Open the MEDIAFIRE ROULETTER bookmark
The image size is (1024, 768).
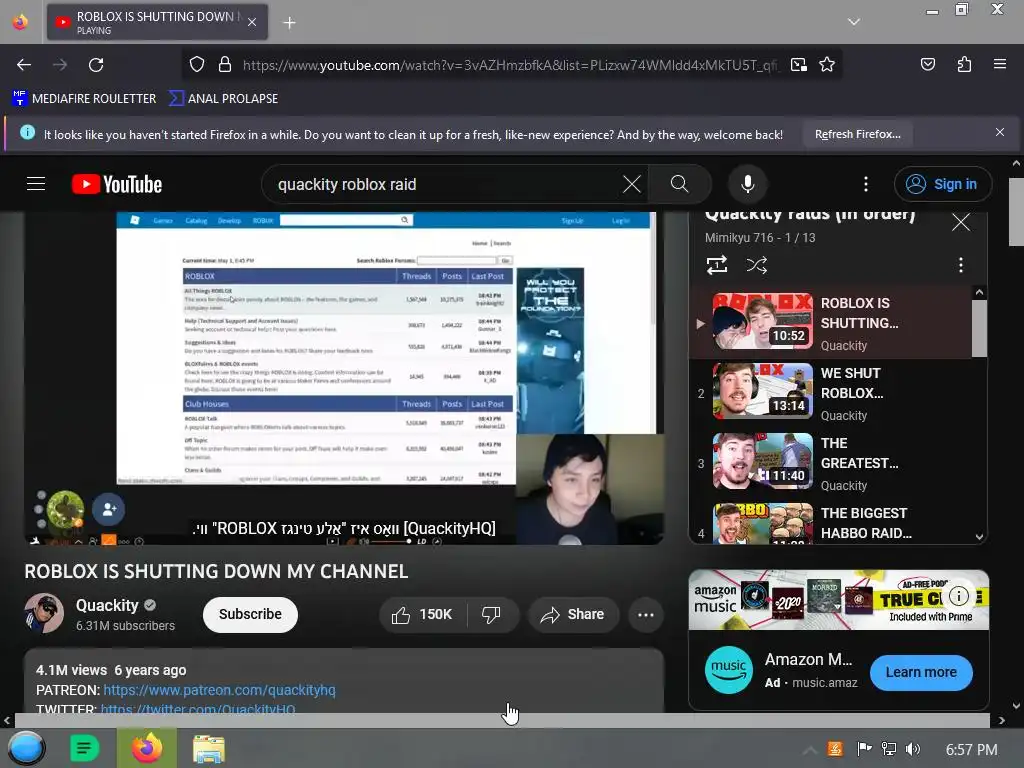coord(84,99)
